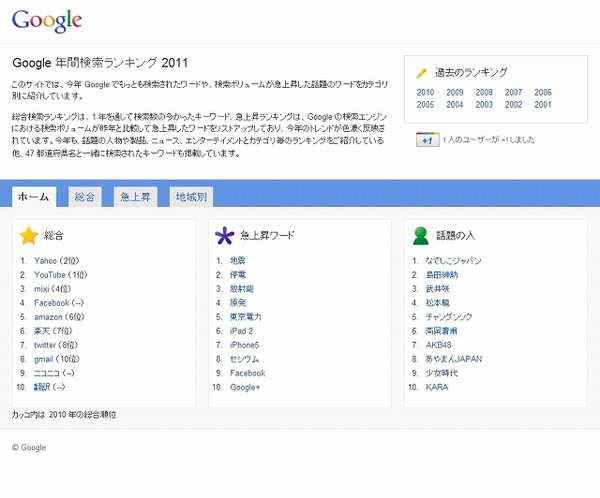Screen dimensions: 600x498
Task: Click the 楽天 ranking link
Action: point(42,331)
